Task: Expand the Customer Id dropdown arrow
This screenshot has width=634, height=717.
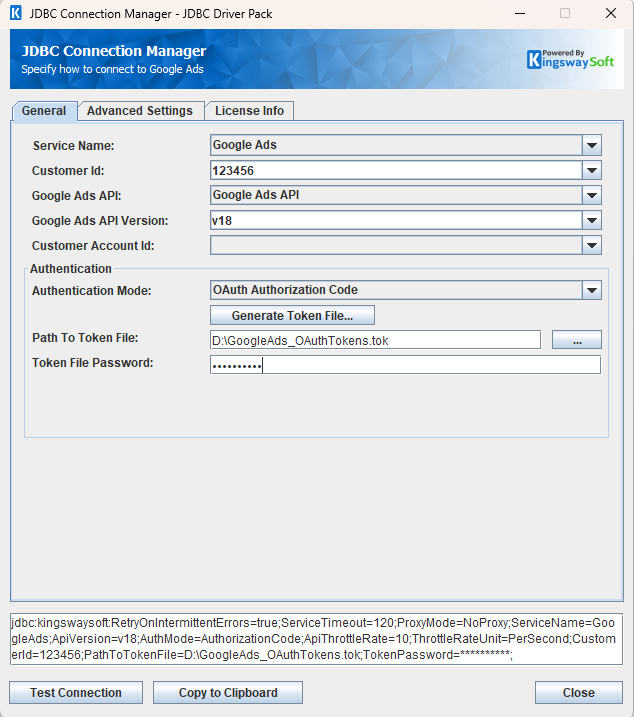Action: (x=591, y=171)
